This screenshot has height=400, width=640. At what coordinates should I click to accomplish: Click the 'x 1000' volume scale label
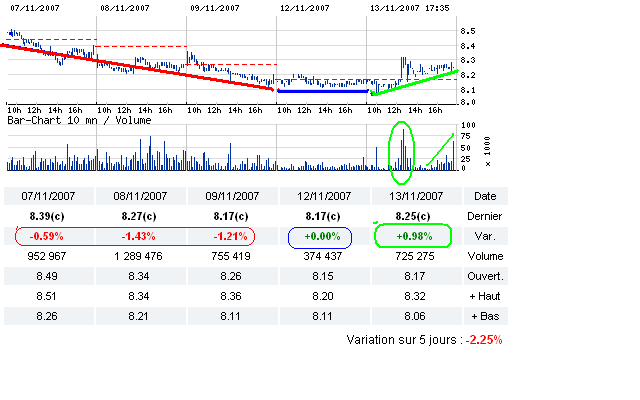(x=487, y=151)
